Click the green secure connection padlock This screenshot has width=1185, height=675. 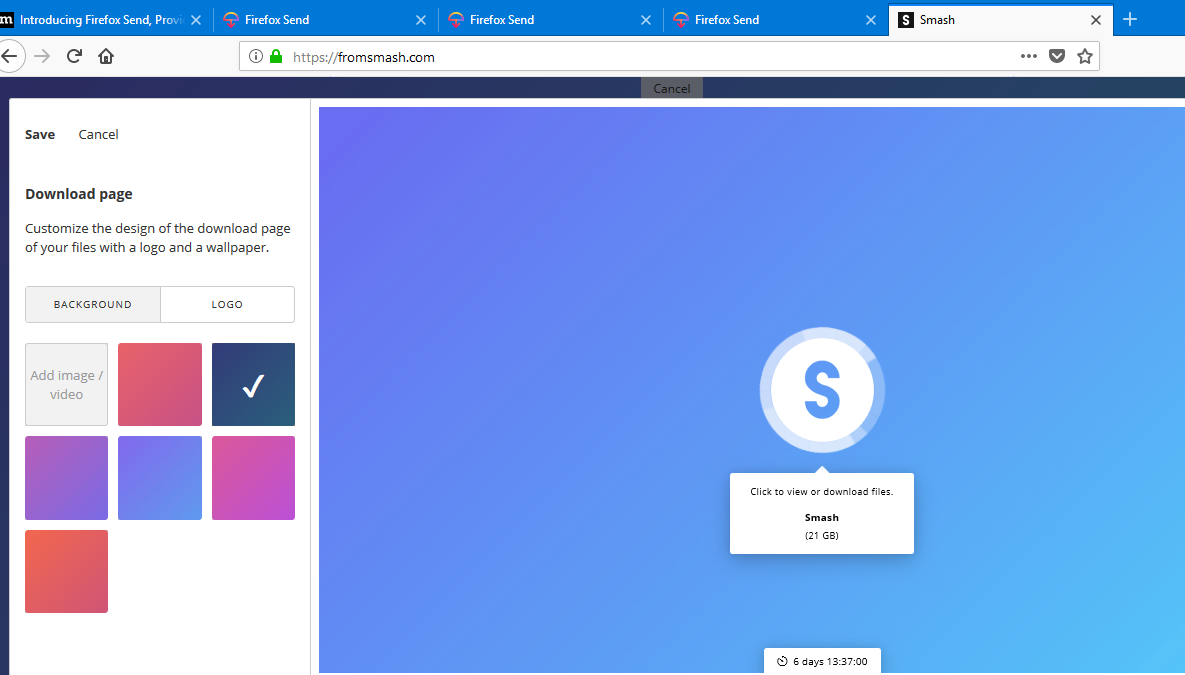tap(276, 57)
